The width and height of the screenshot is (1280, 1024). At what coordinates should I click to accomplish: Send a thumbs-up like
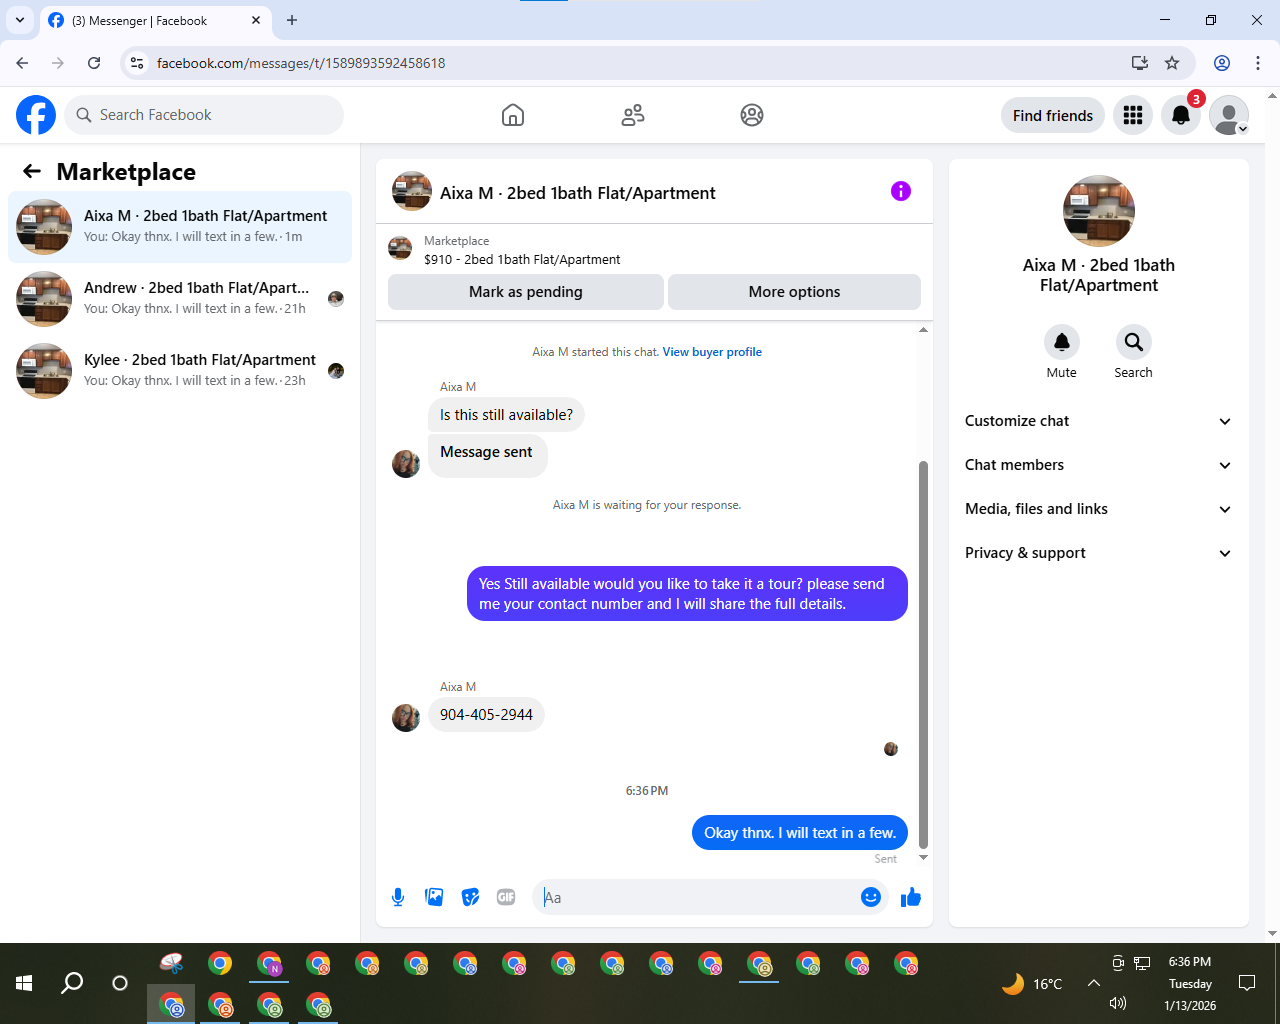[x=911, y=897]
